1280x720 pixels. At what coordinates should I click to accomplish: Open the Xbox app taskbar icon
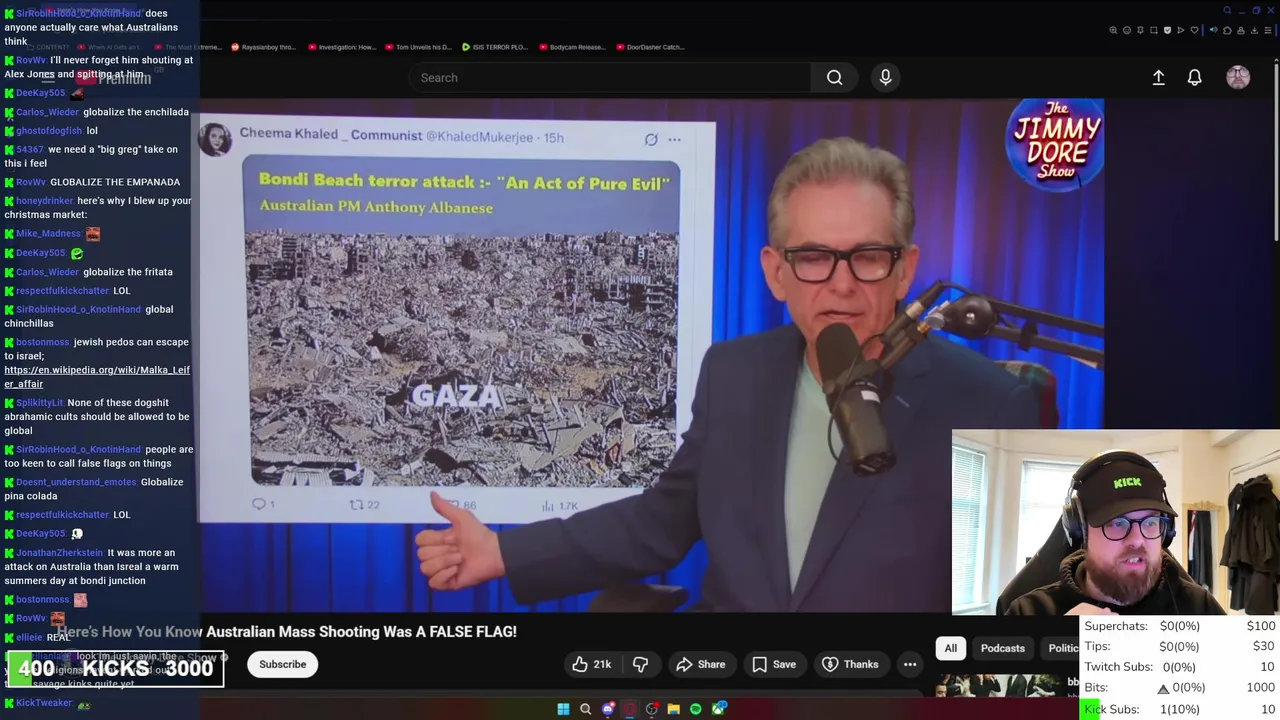[718, 709]
